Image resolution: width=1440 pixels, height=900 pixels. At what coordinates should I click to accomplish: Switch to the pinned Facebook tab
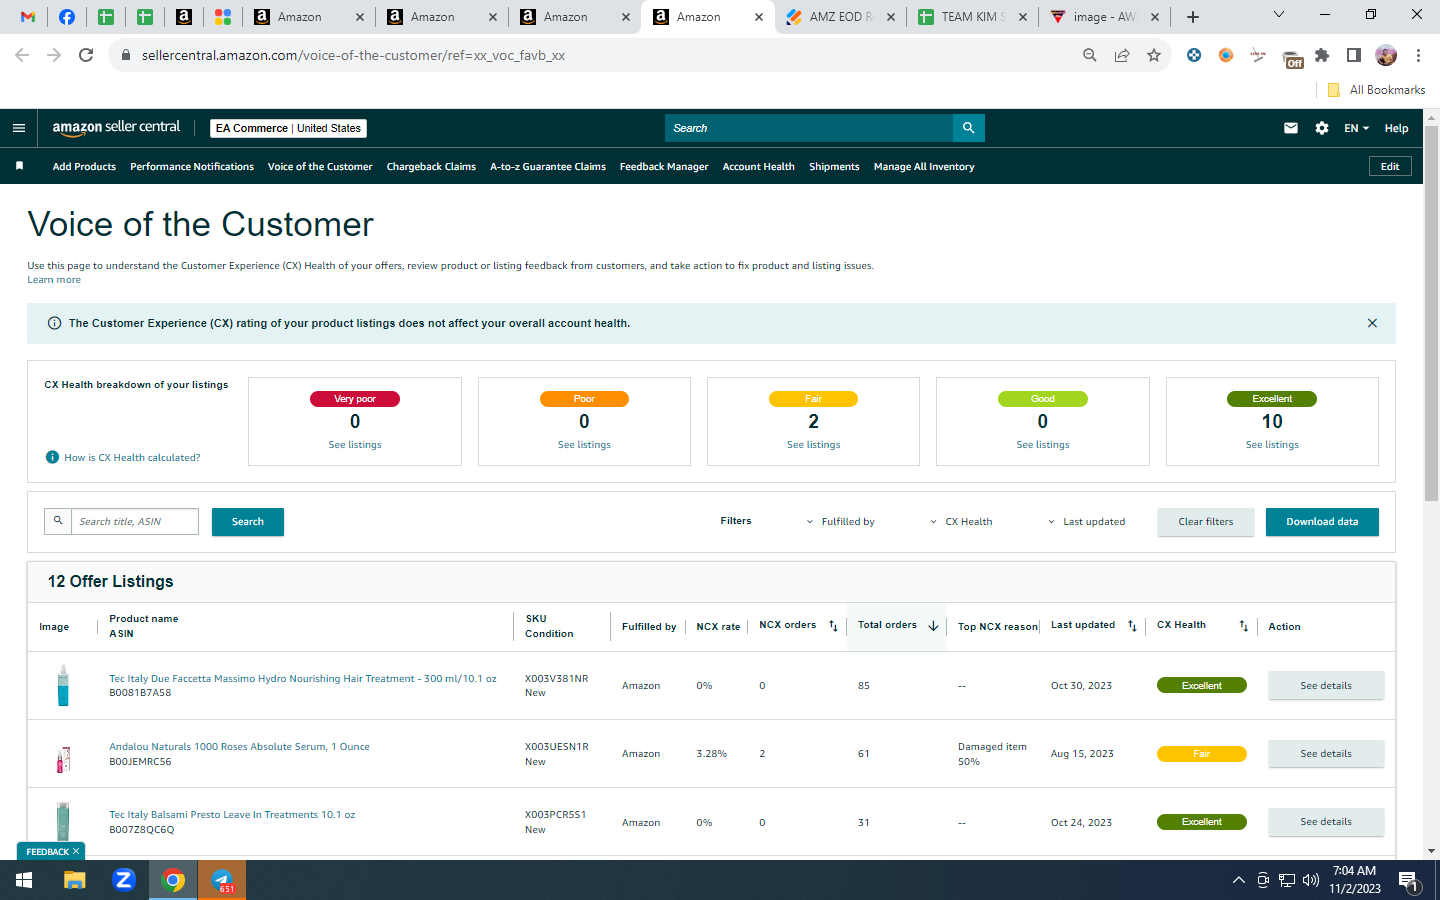click(67, 17)
